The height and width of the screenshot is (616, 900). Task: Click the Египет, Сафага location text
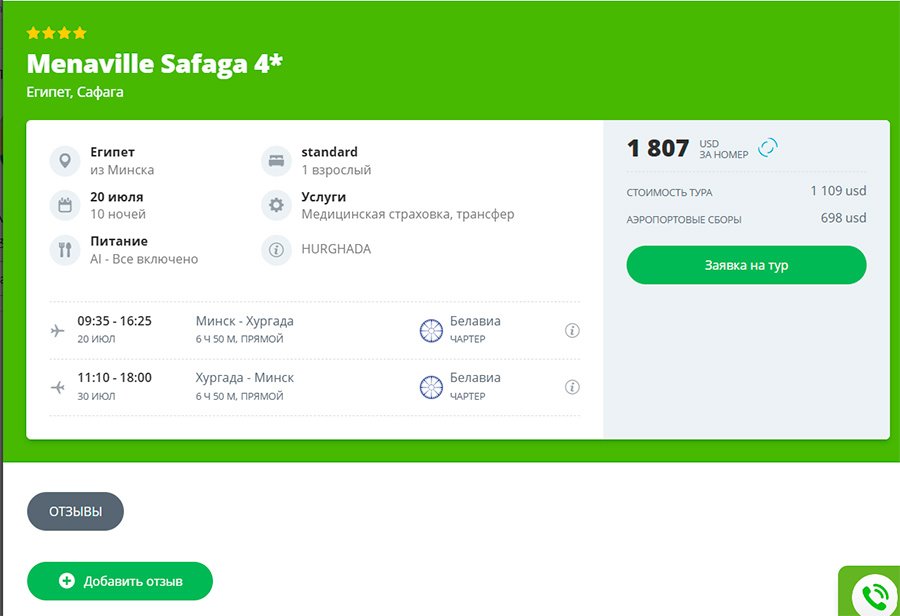click(75, 92)
